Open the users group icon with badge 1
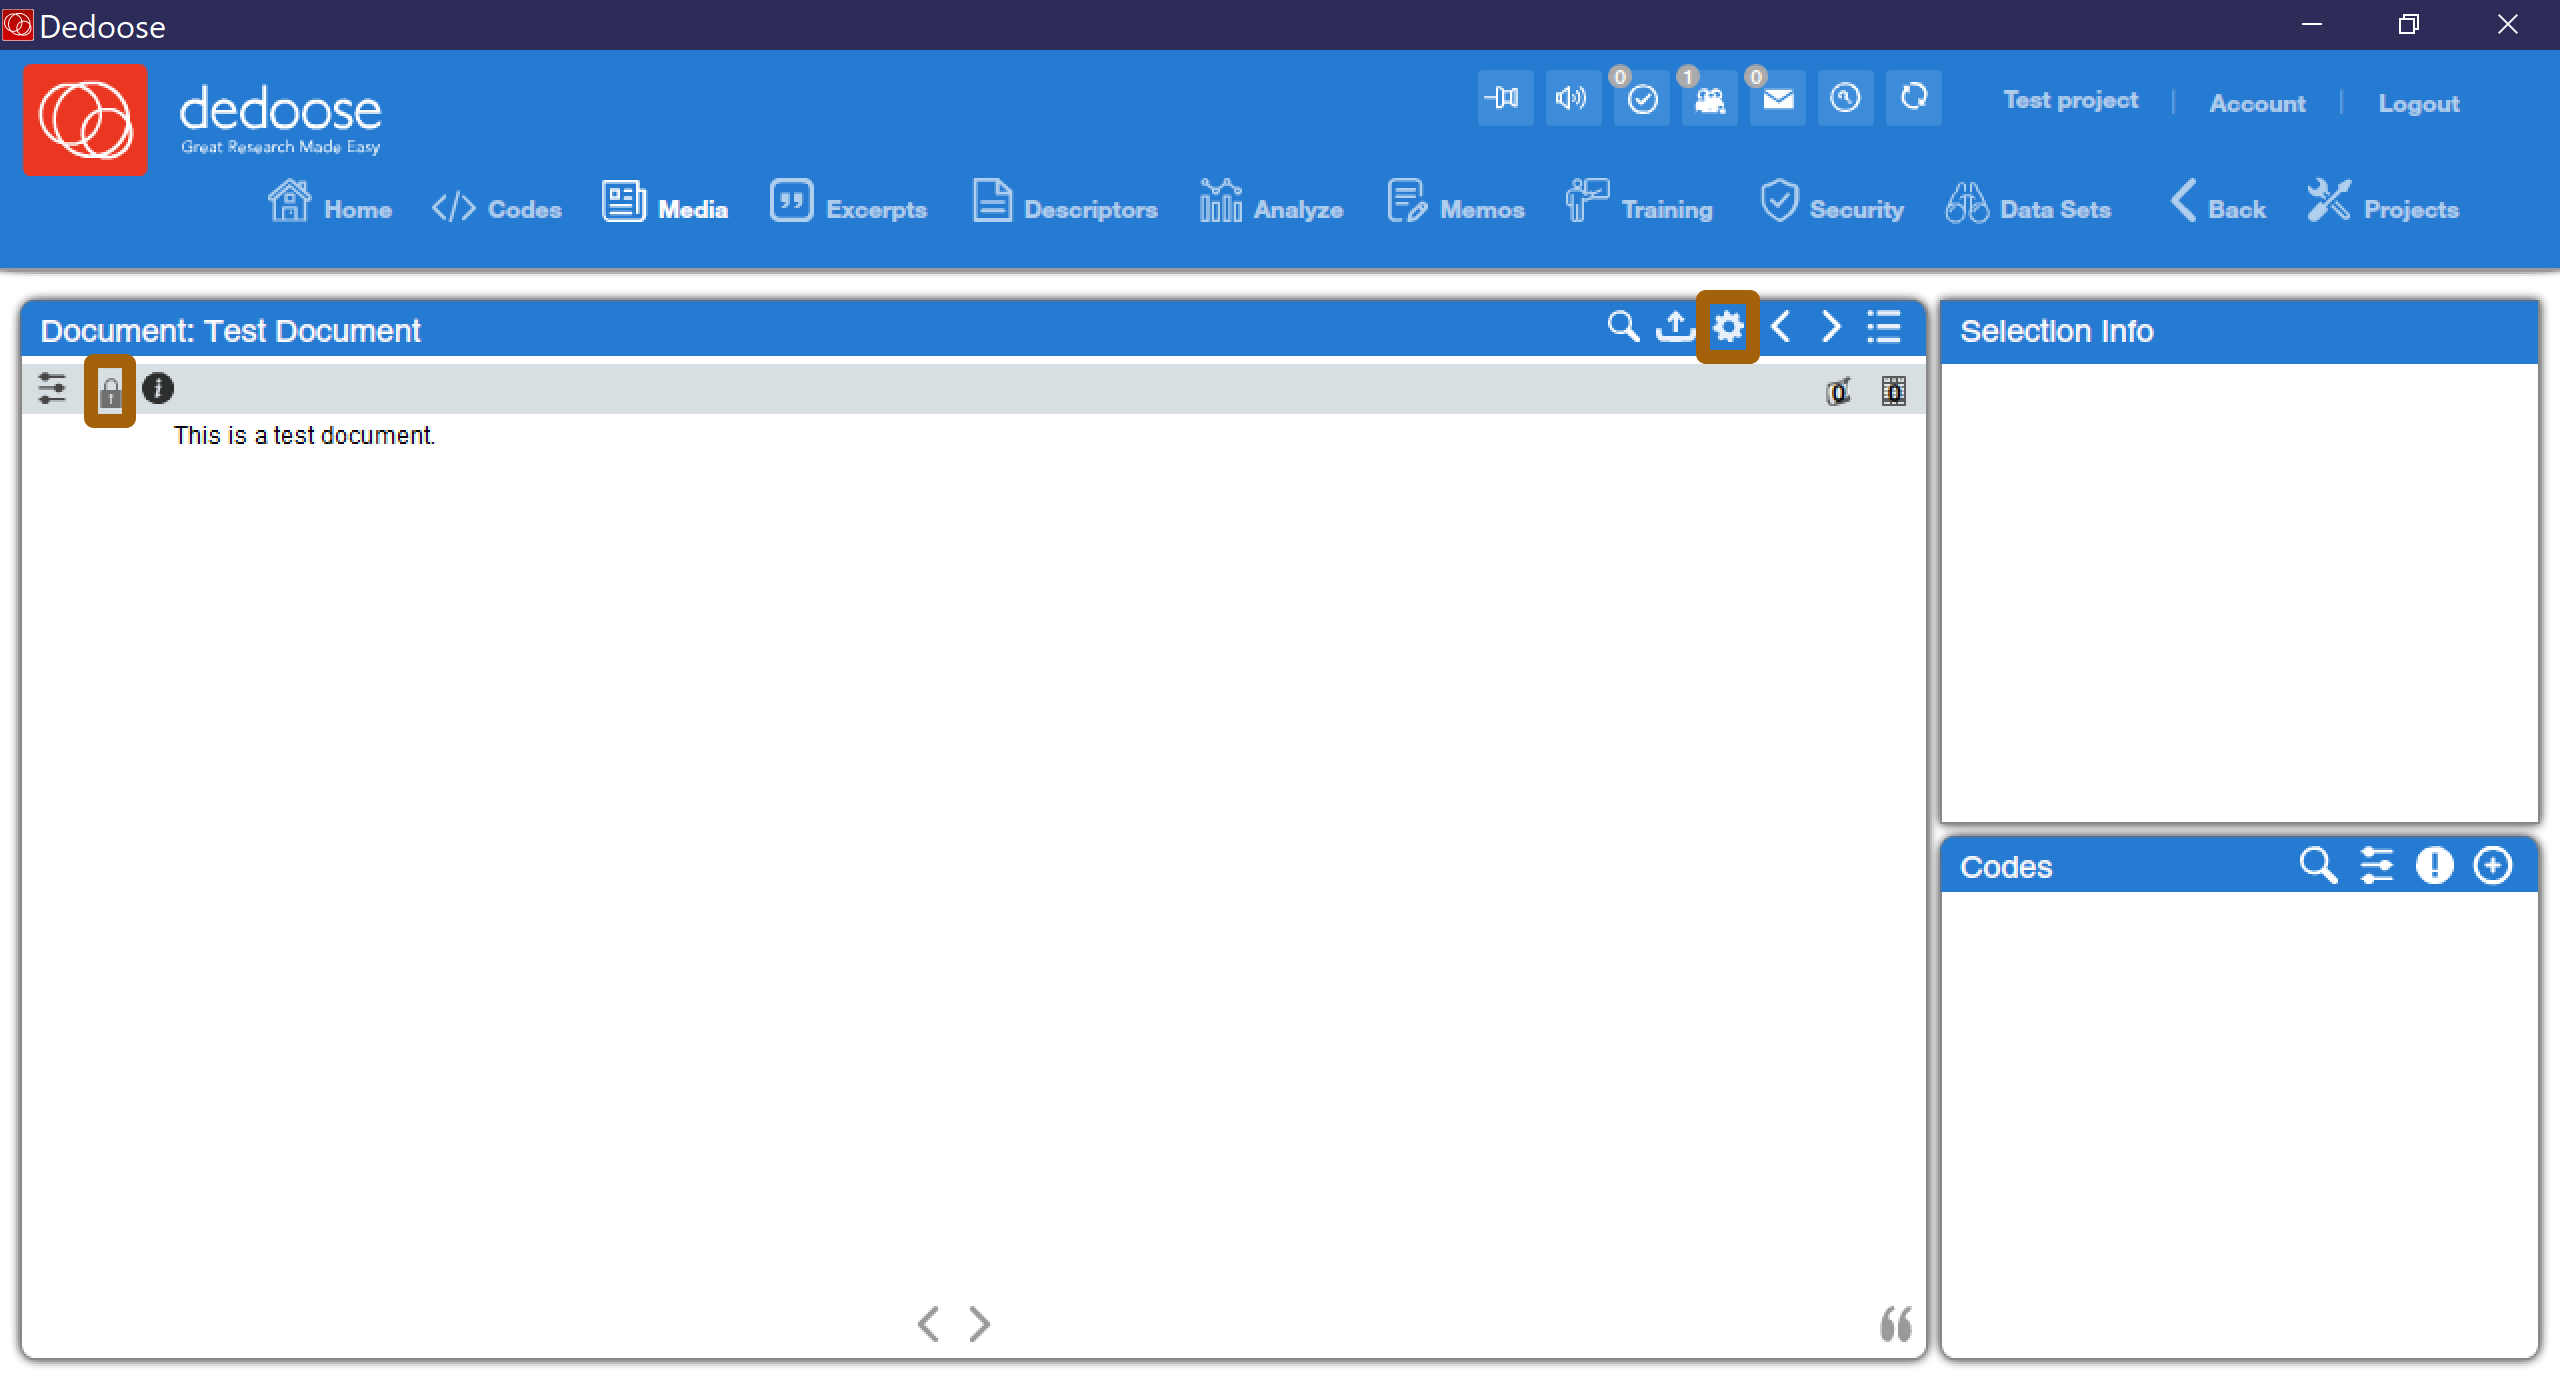The image size is (2560, 1380). pyautogui.click(x=1709, y=98)
